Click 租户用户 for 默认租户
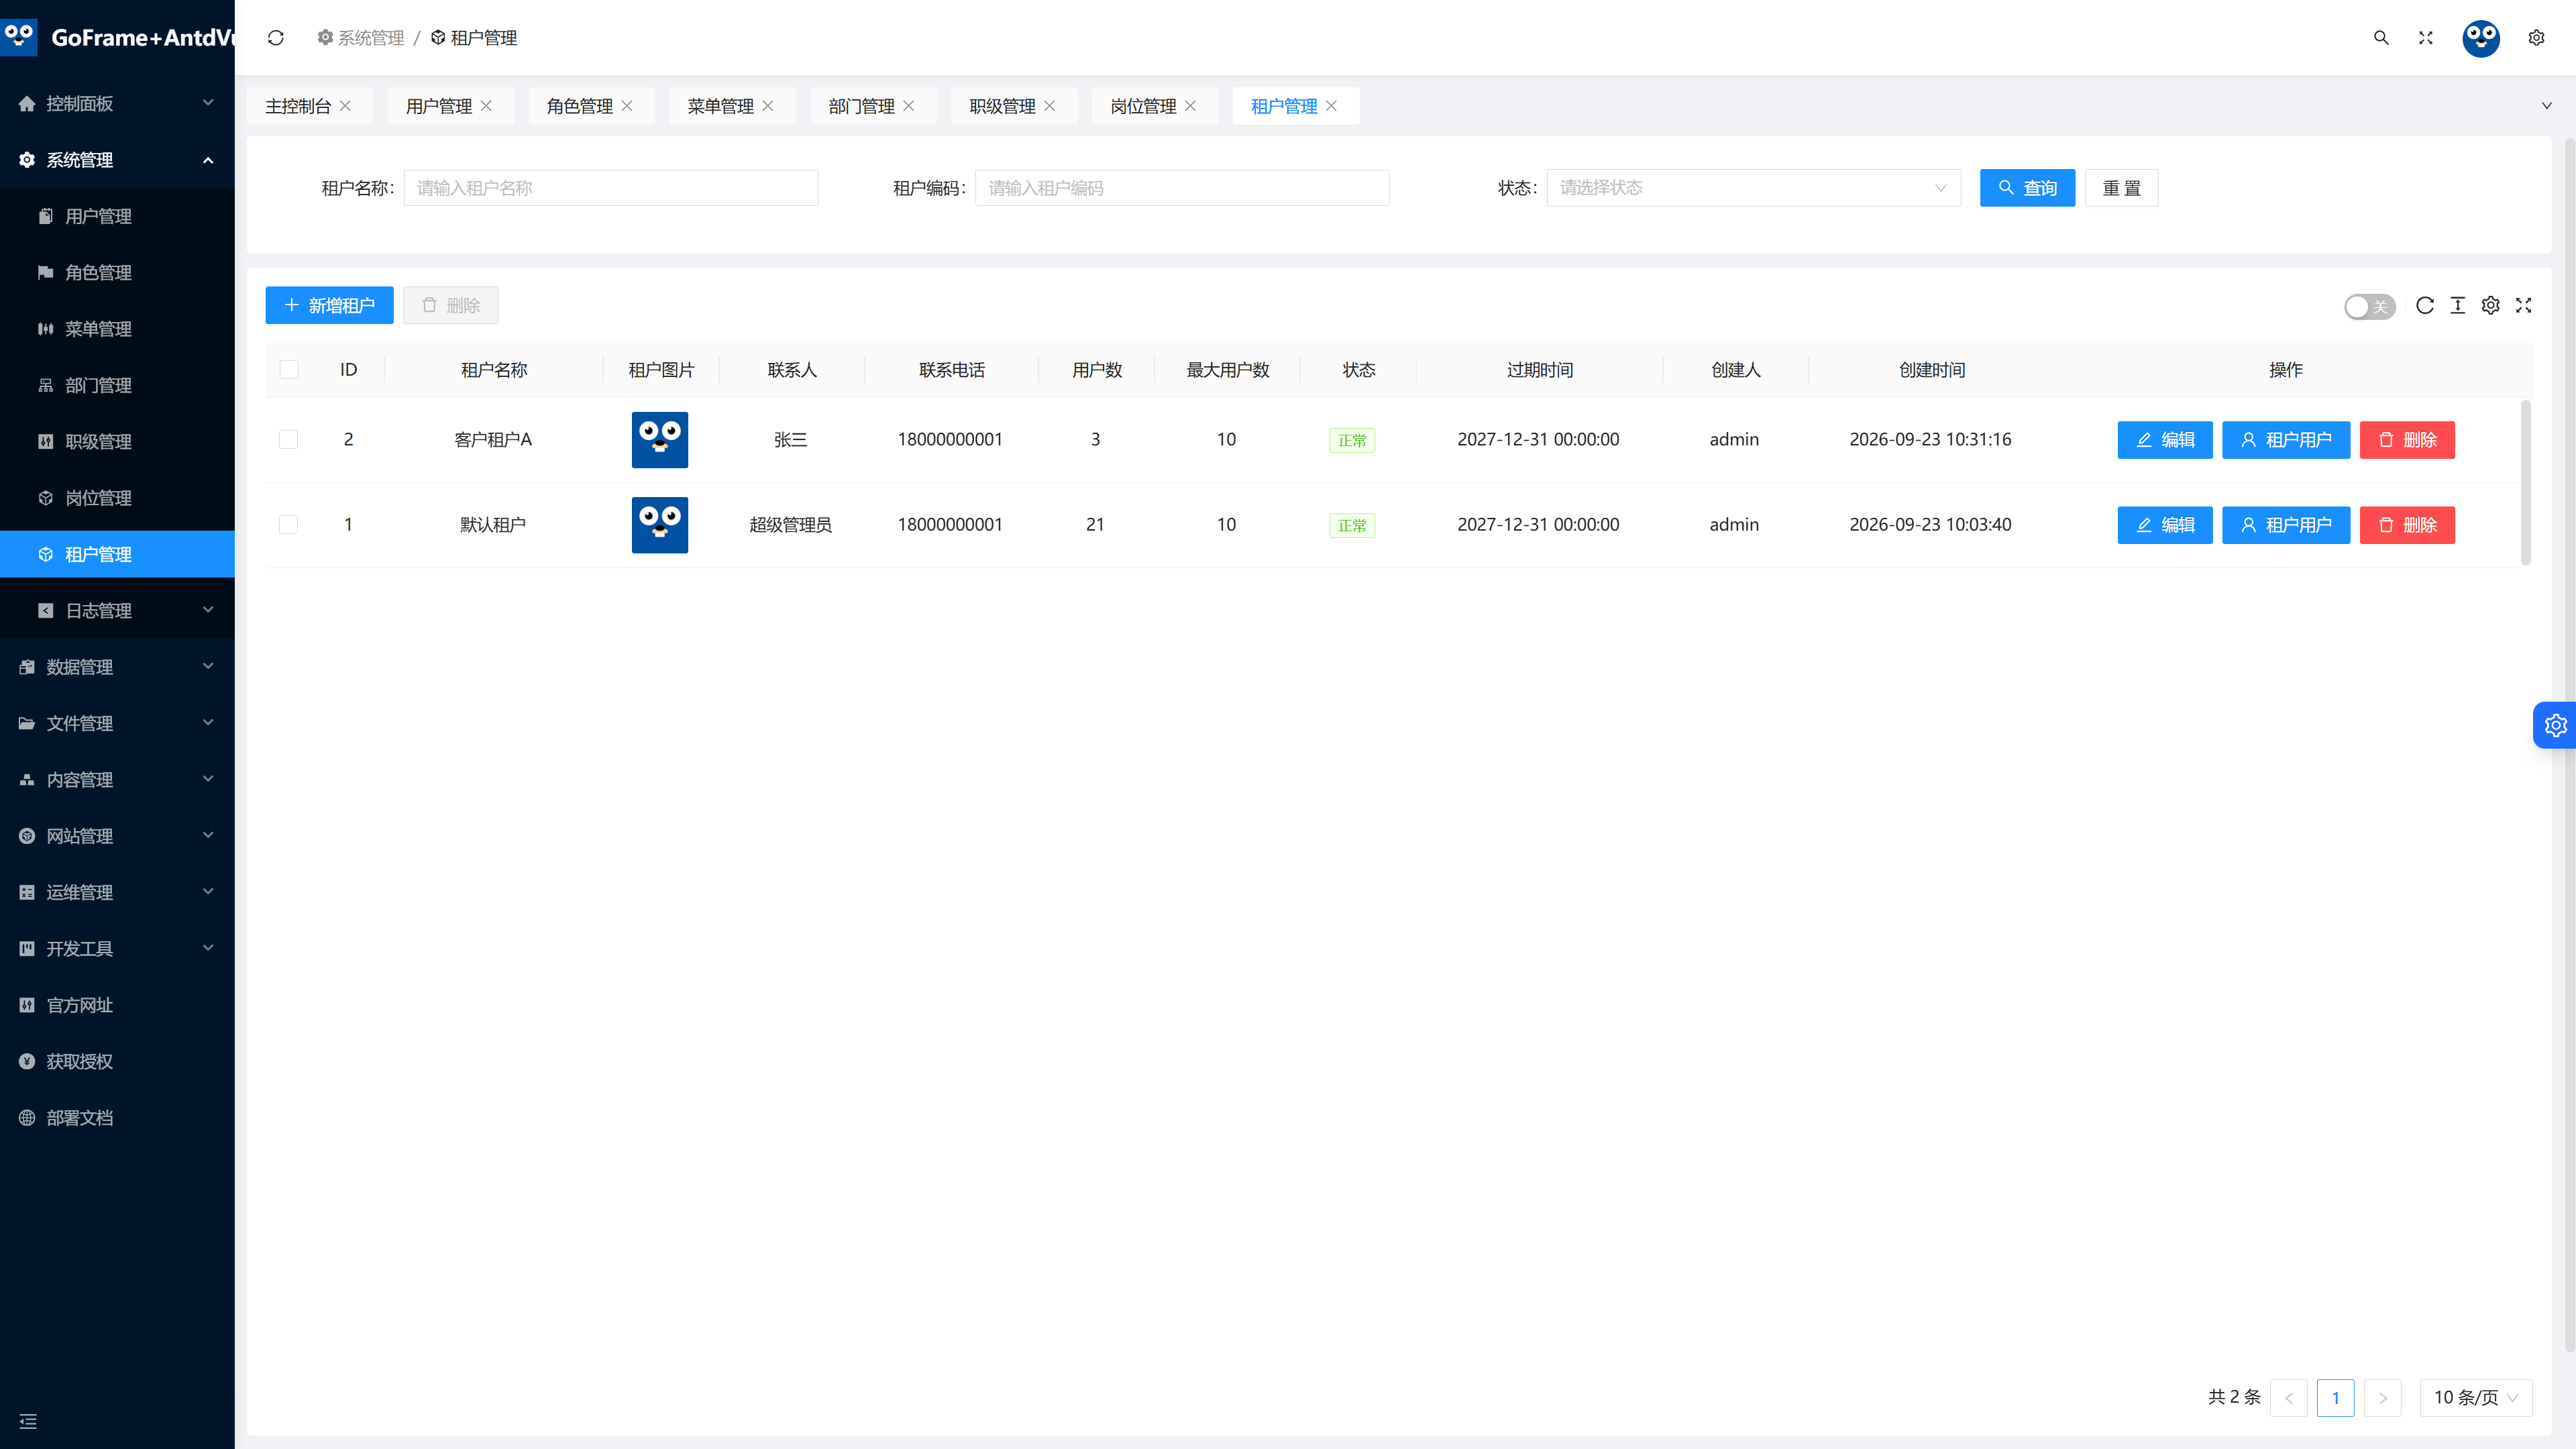The image size is (2576, 1449). pyautogui.click(x=2285, y=525)
